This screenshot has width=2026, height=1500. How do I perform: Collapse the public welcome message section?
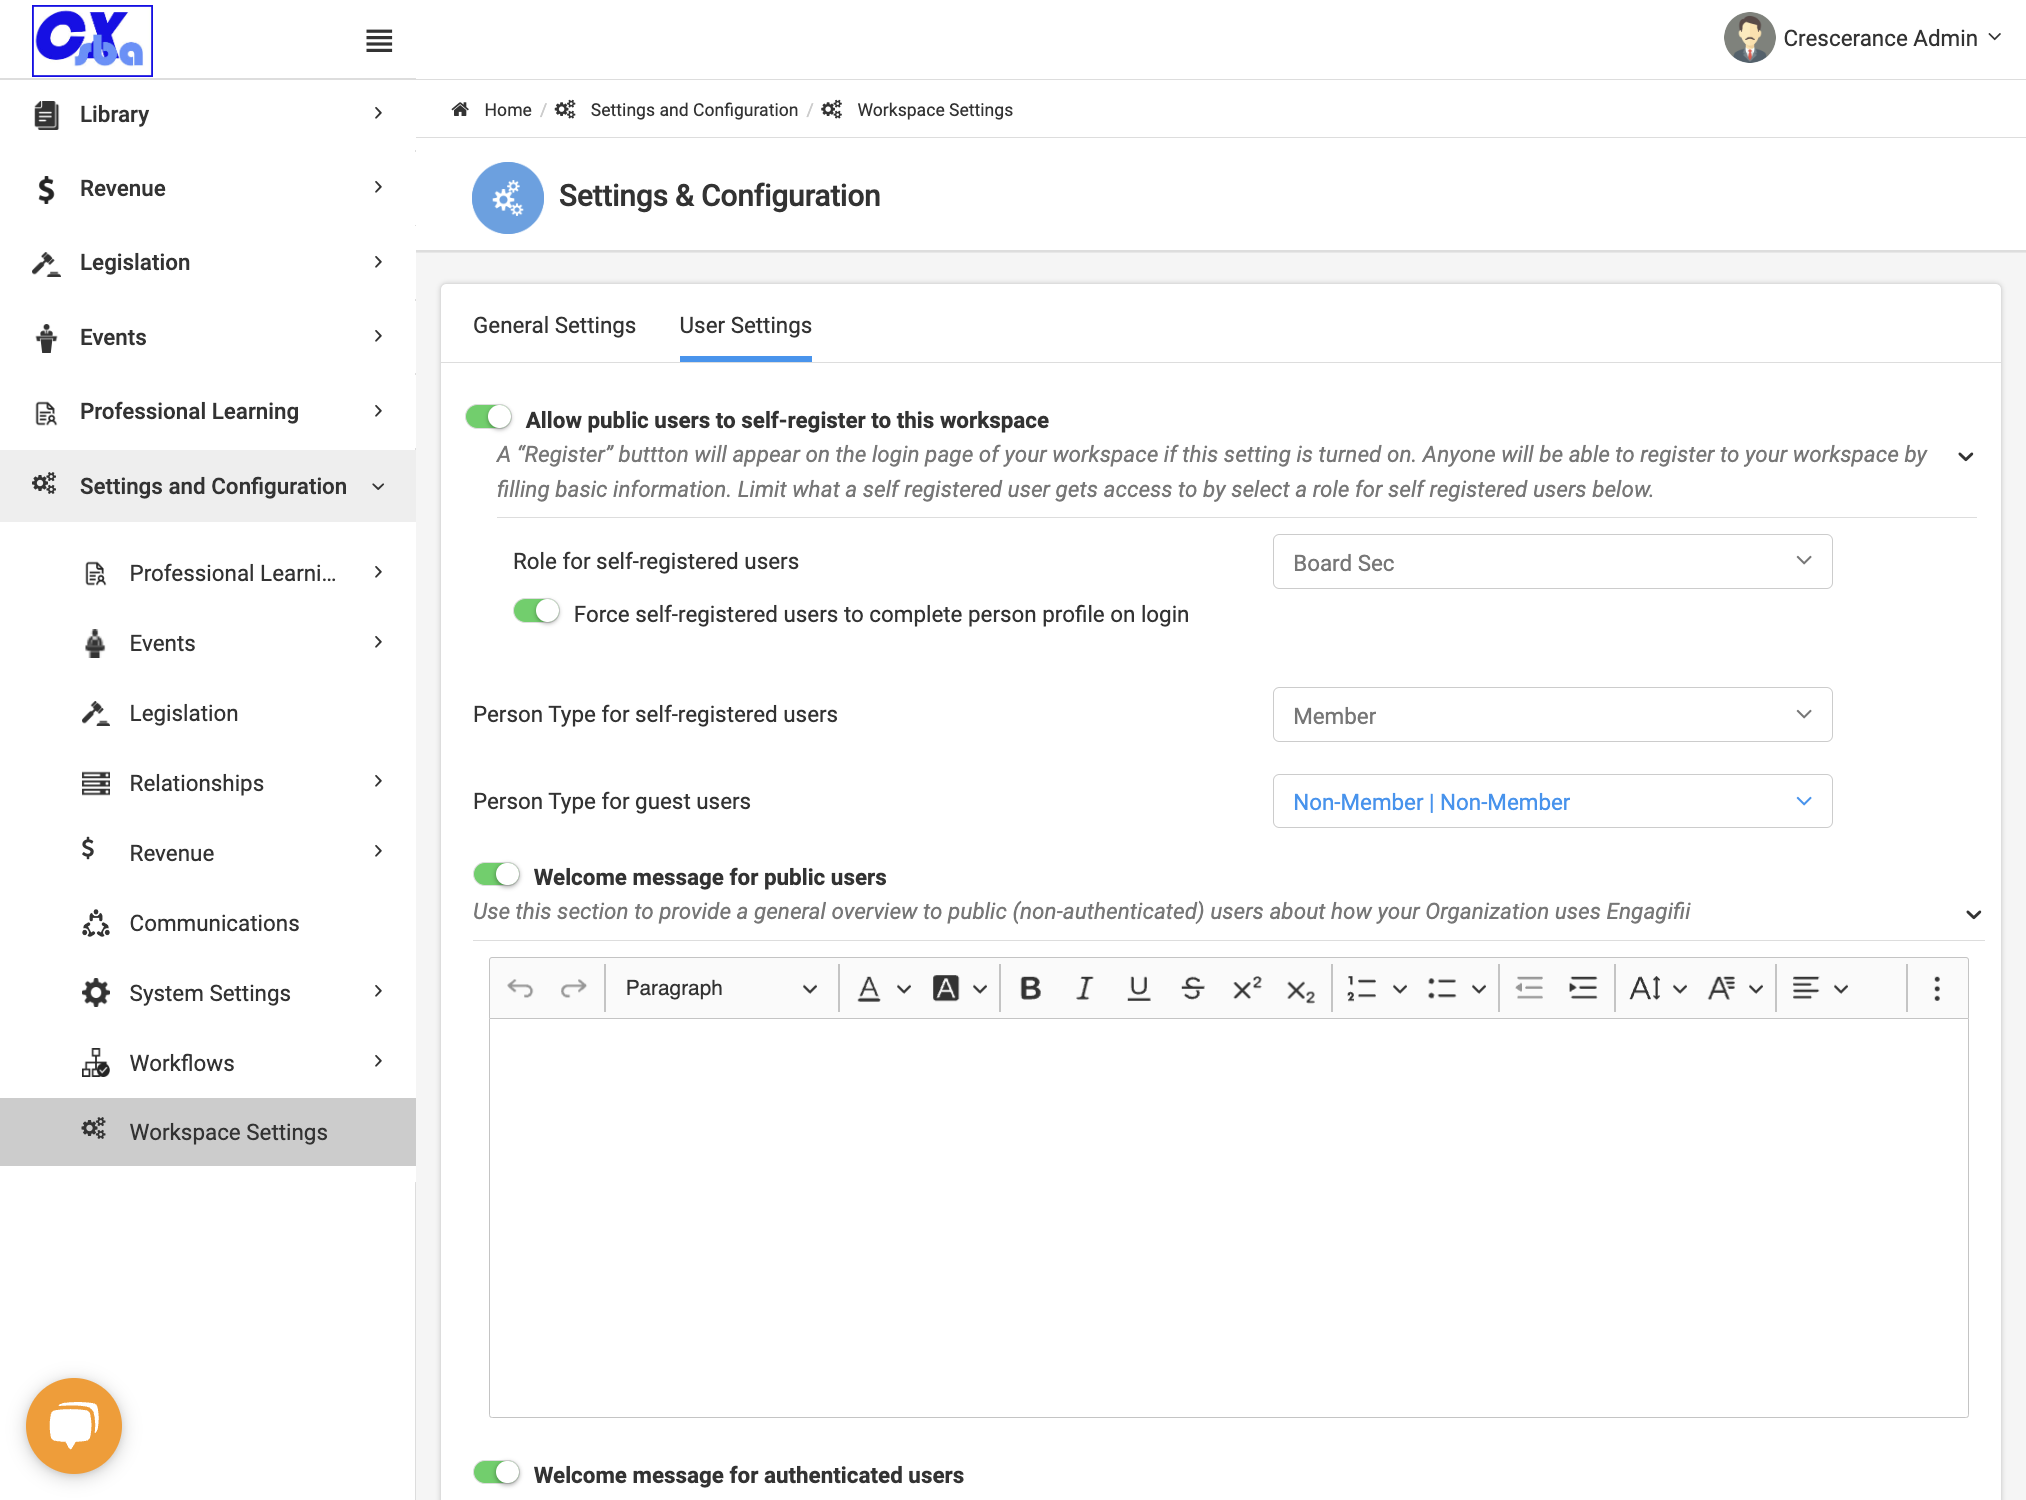click(x=1973, y=915)
